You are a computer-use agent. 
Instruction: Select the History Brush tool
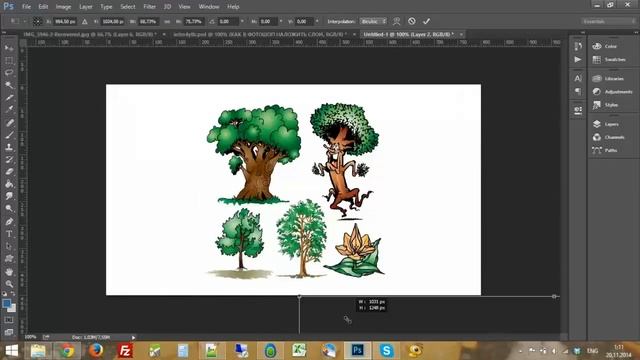tap(9, 159)
